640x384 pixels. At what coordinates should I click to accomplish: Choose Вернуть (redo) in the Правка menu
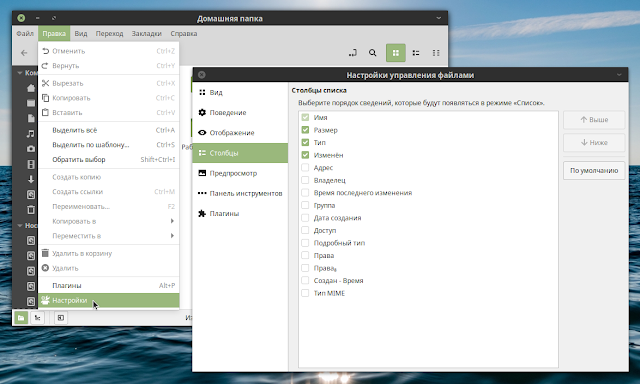[x=109, y=66]
